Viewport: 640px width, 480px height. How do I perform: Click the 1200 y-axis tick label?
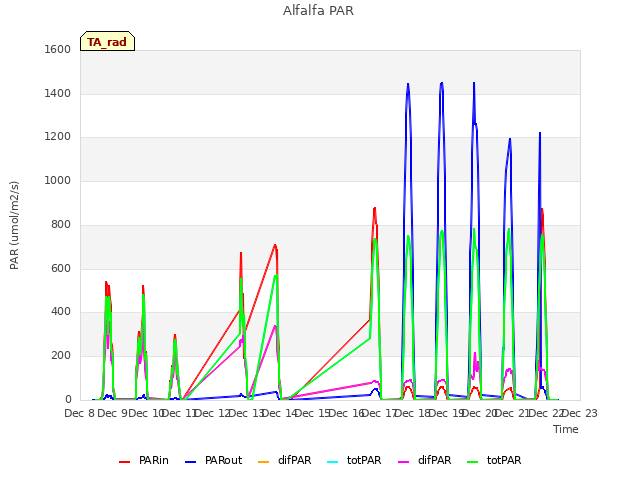pos(58,137)
